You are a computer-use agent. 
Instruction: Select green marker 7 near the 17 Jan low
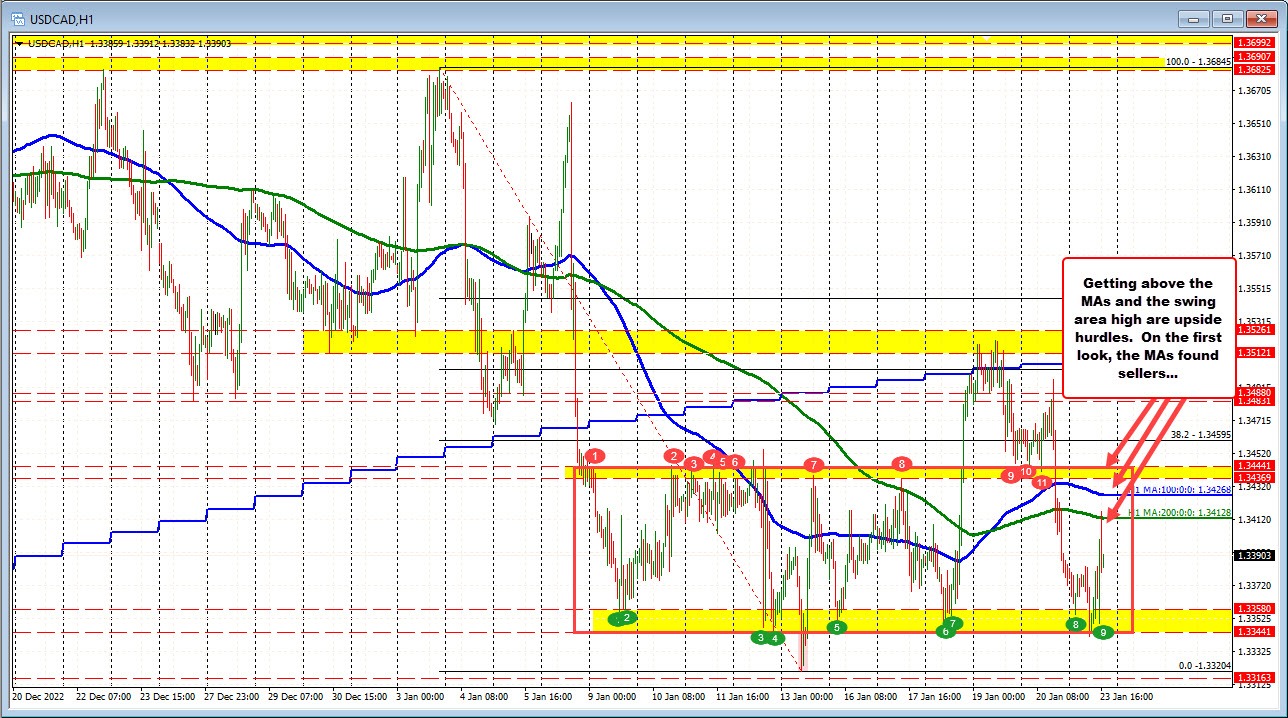click(x=953, y=621)
